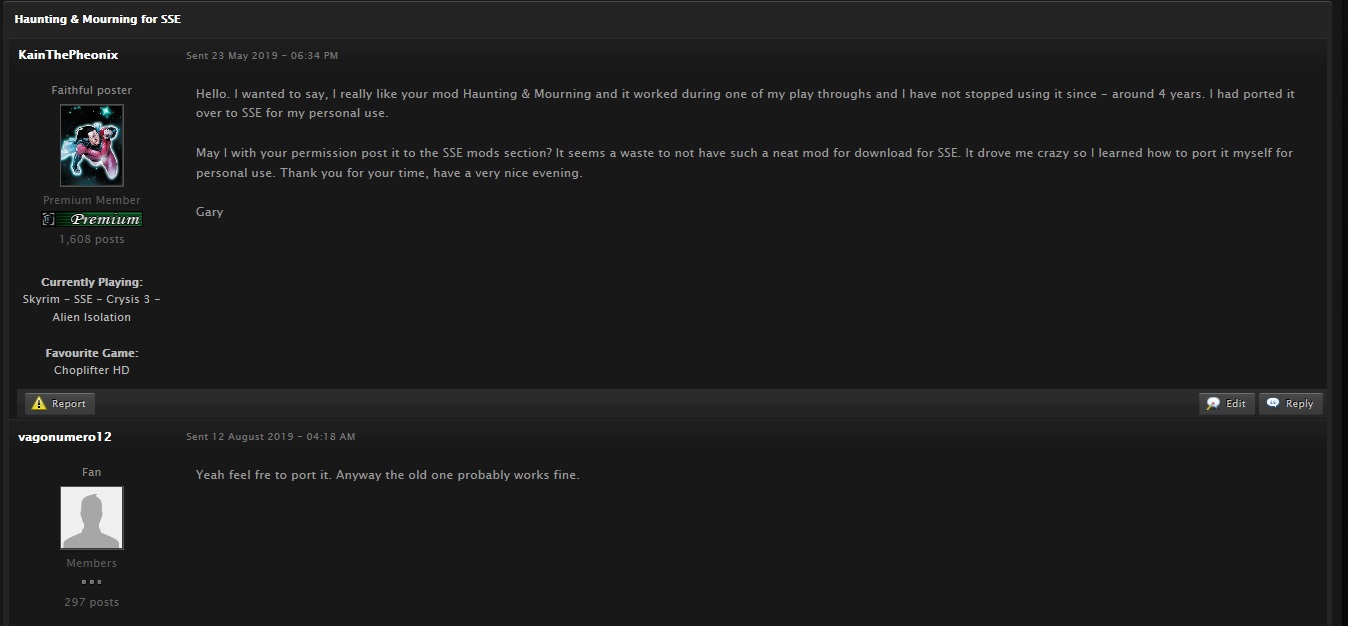Click the green Premium badge
This screenshot has width=1348, height=626.
[92, 219]
